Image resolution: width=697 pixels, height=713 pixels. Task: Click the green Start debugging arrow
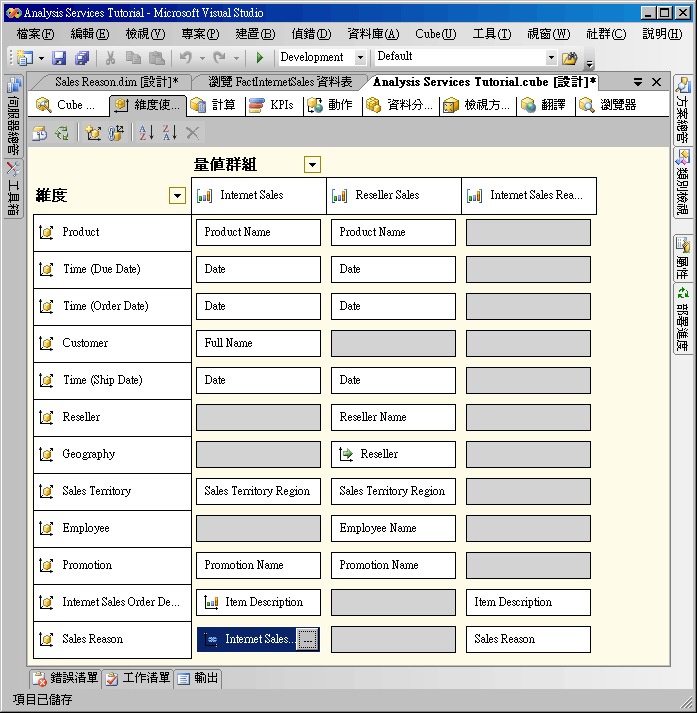pos(260,58)
